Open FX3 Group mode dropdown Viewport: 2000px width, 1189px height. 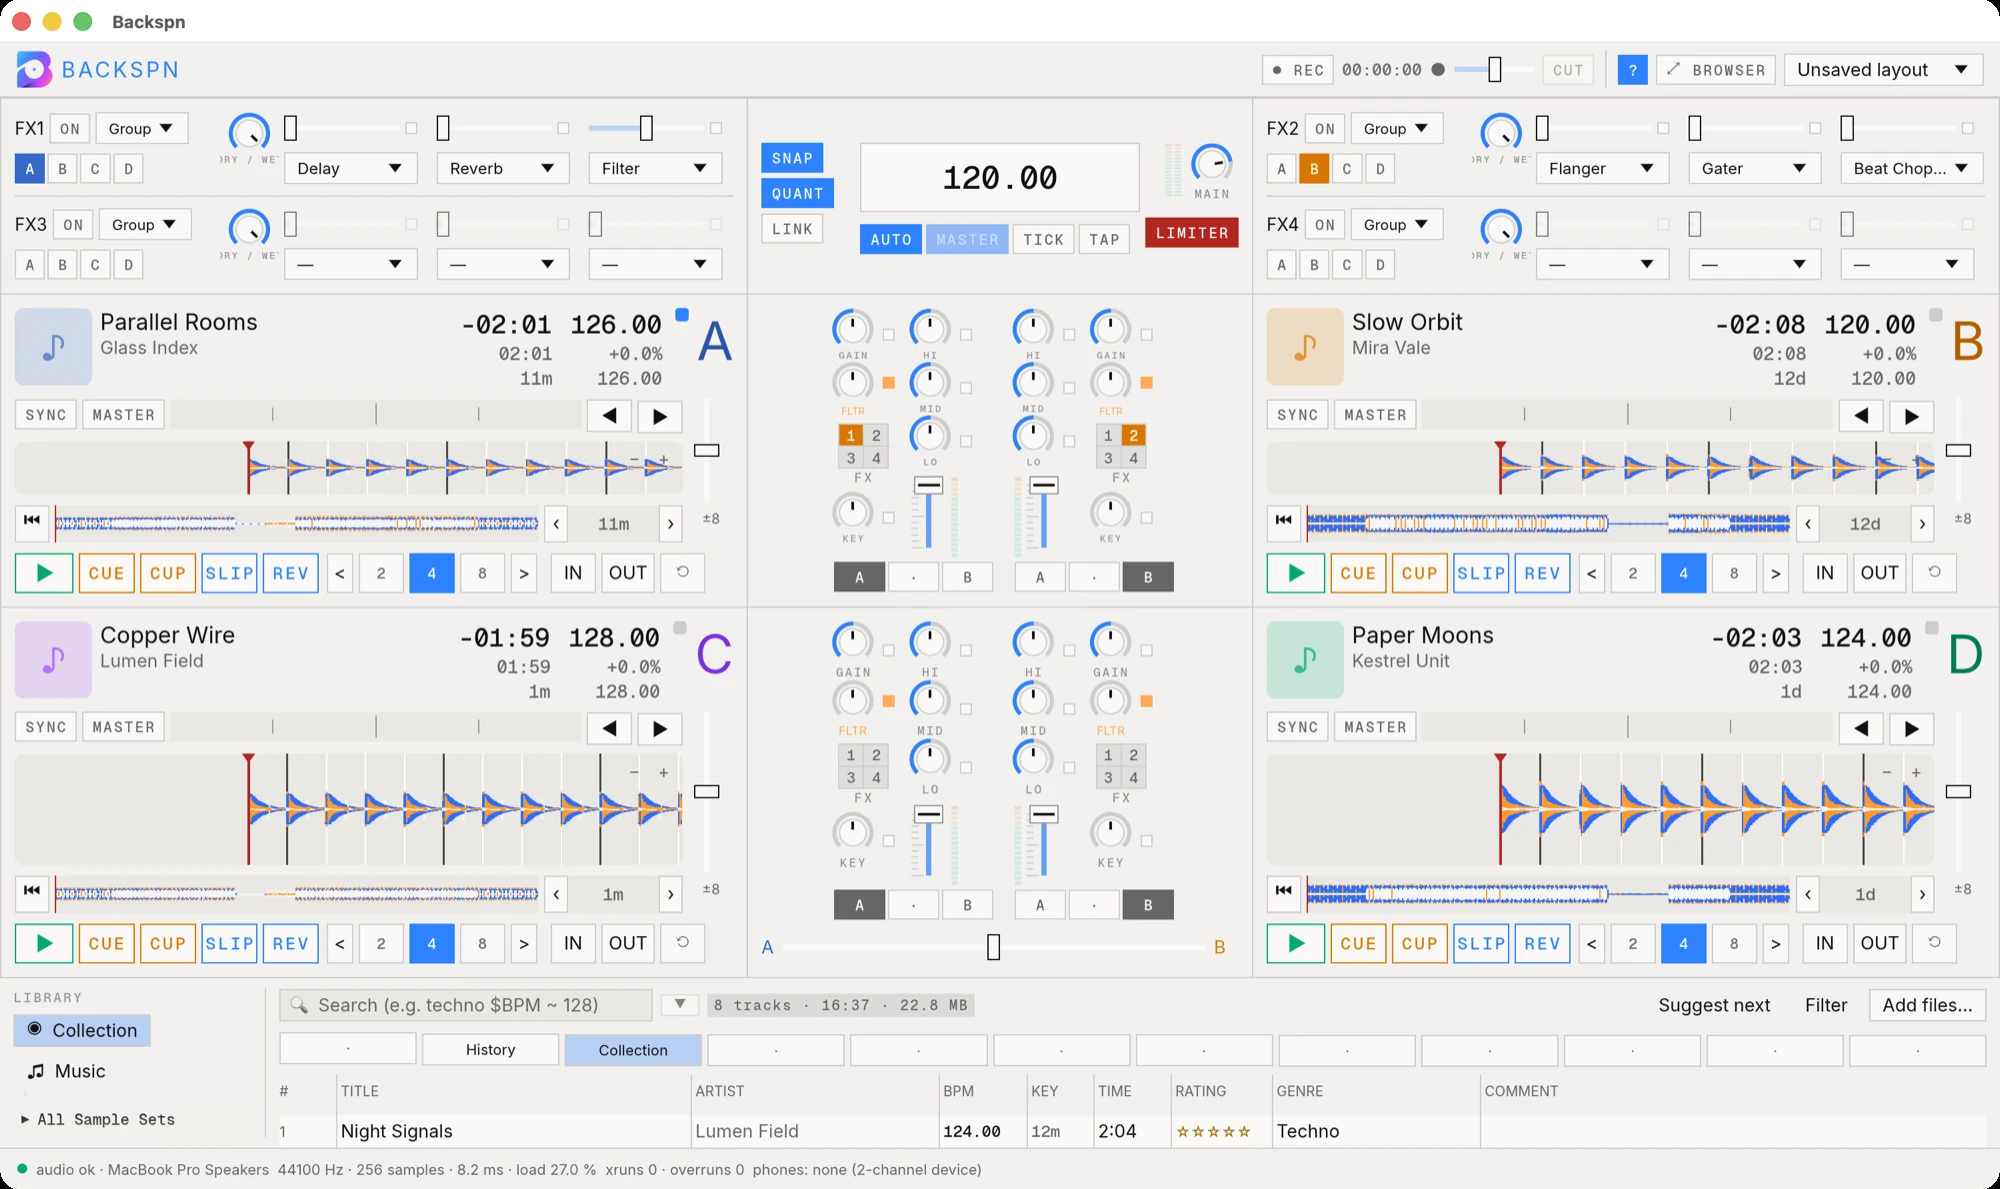tap(144, 224)
